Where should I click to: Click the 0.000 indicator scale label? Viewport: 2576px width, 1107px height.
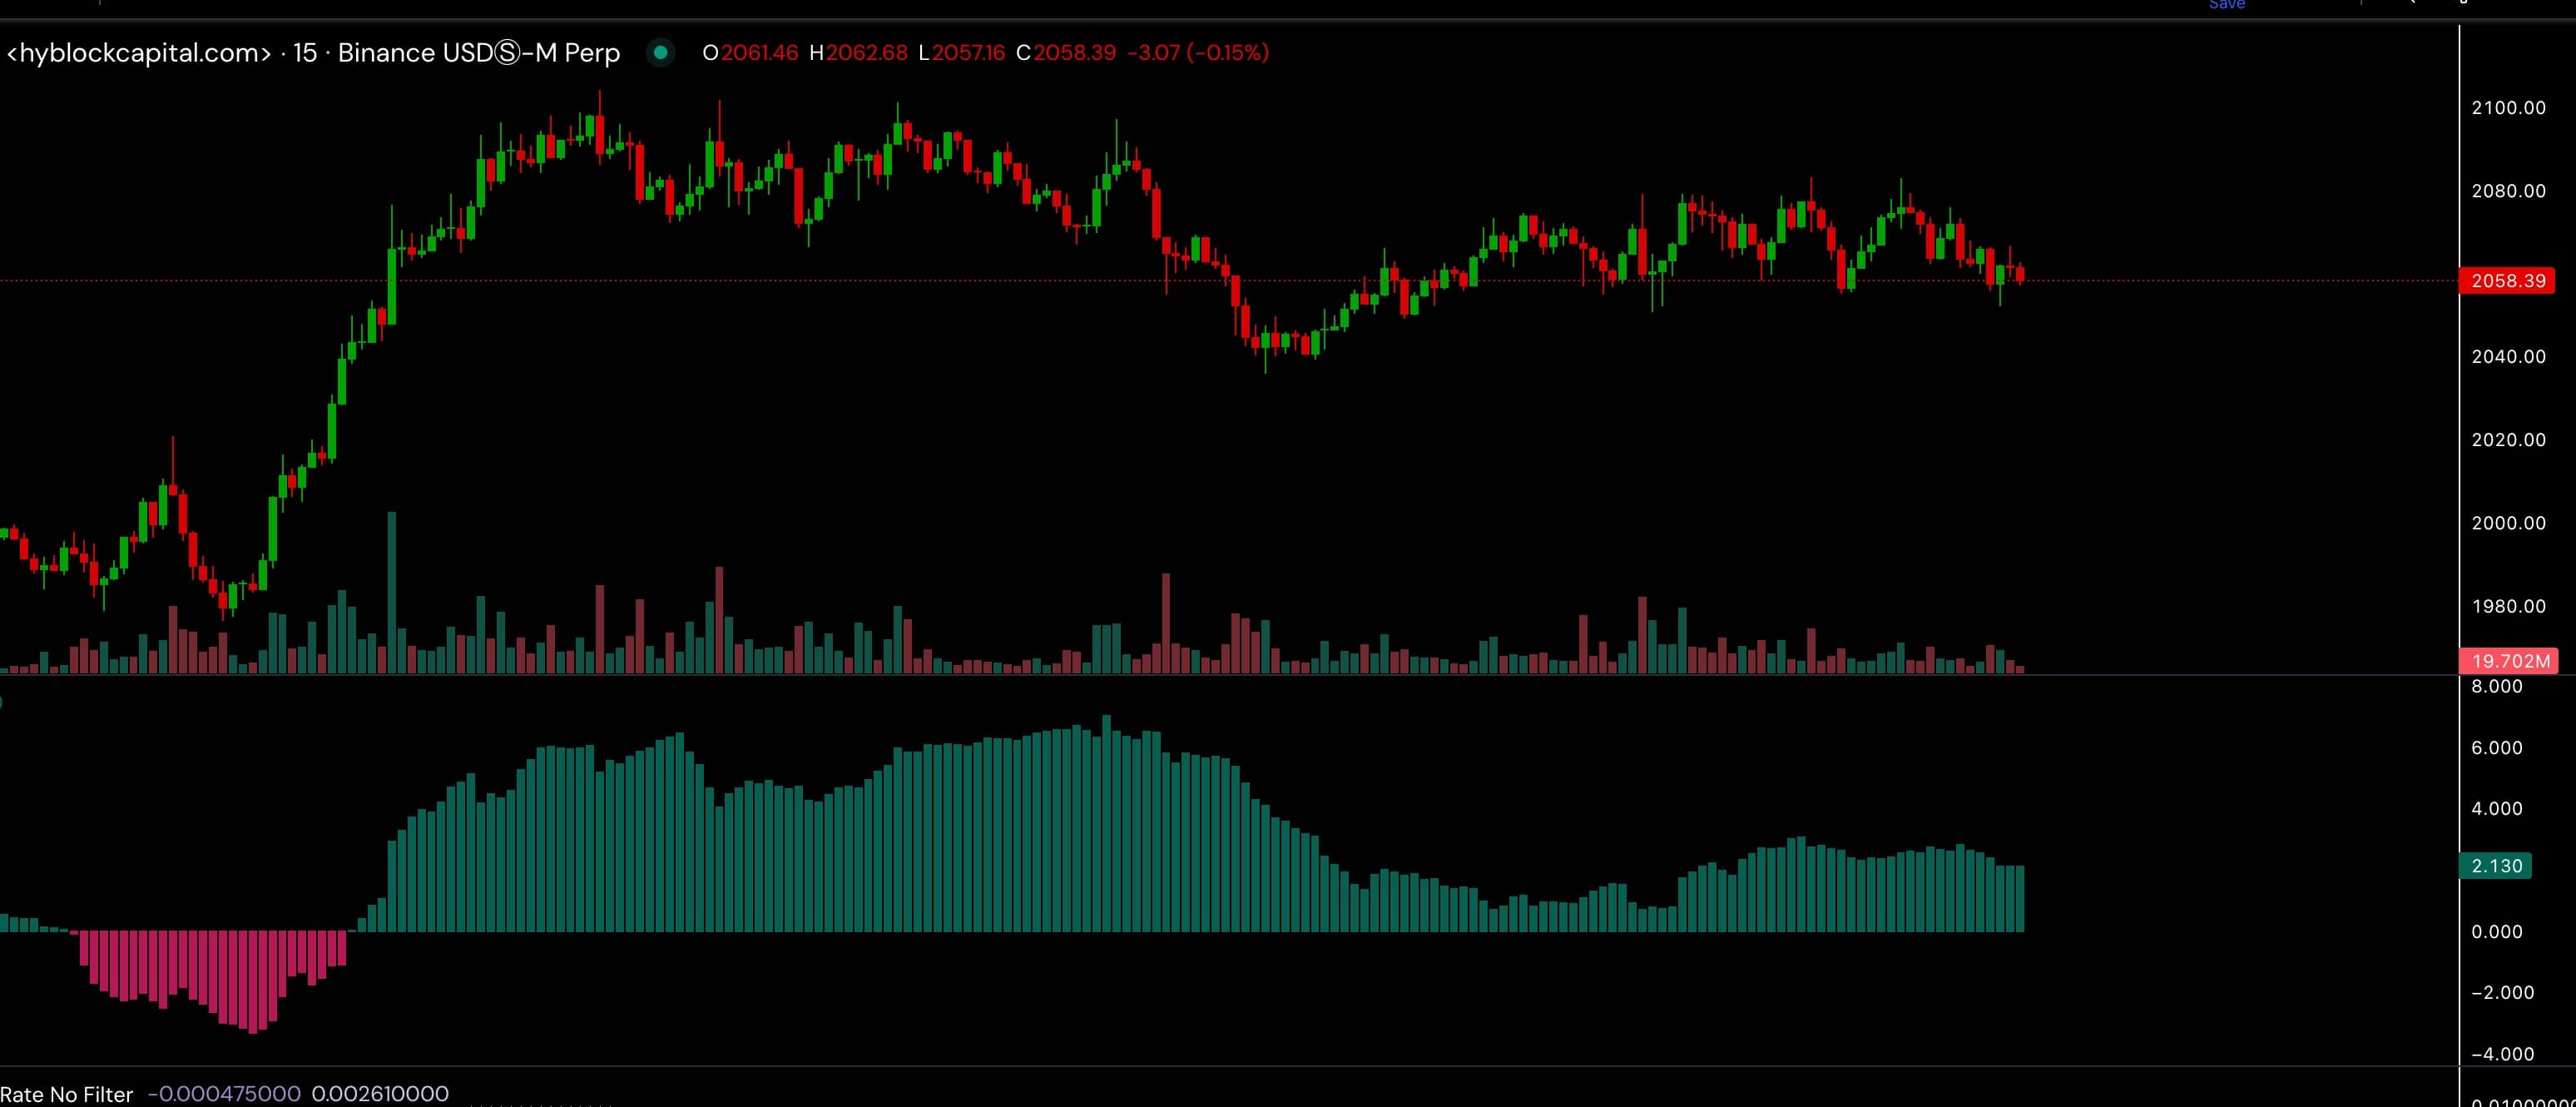click(2496, 932)
